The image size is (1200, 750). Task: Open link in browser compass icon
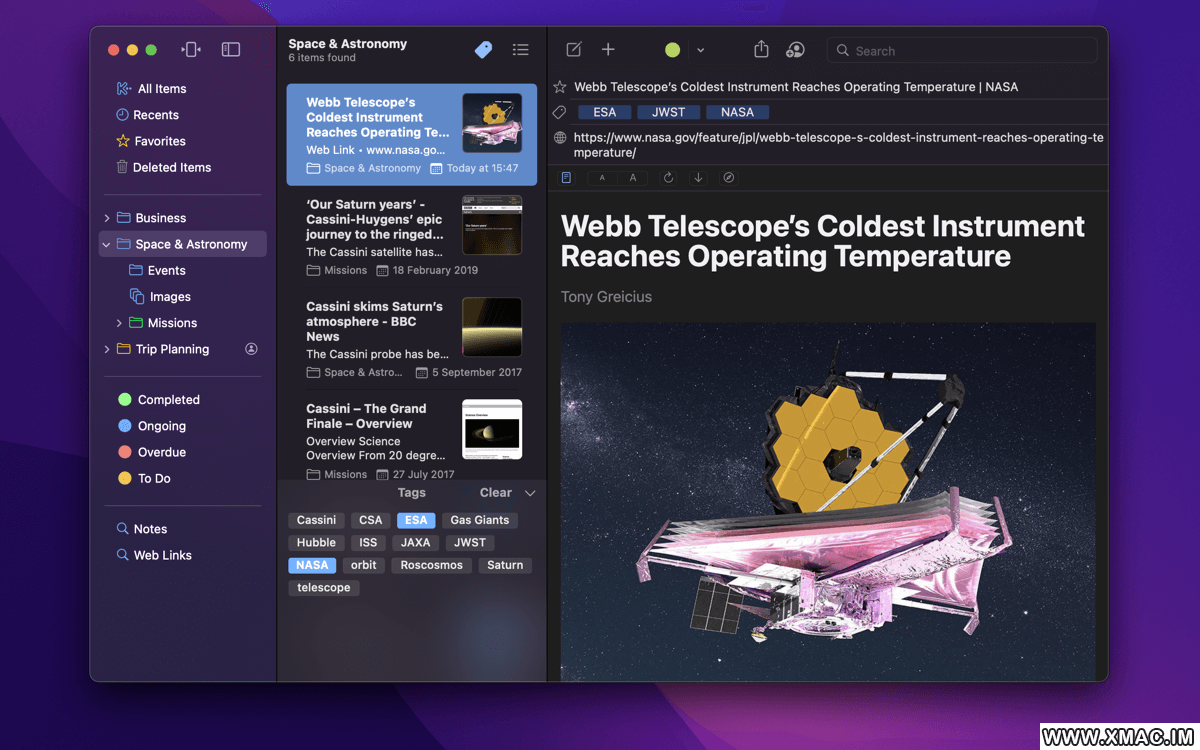729,178
